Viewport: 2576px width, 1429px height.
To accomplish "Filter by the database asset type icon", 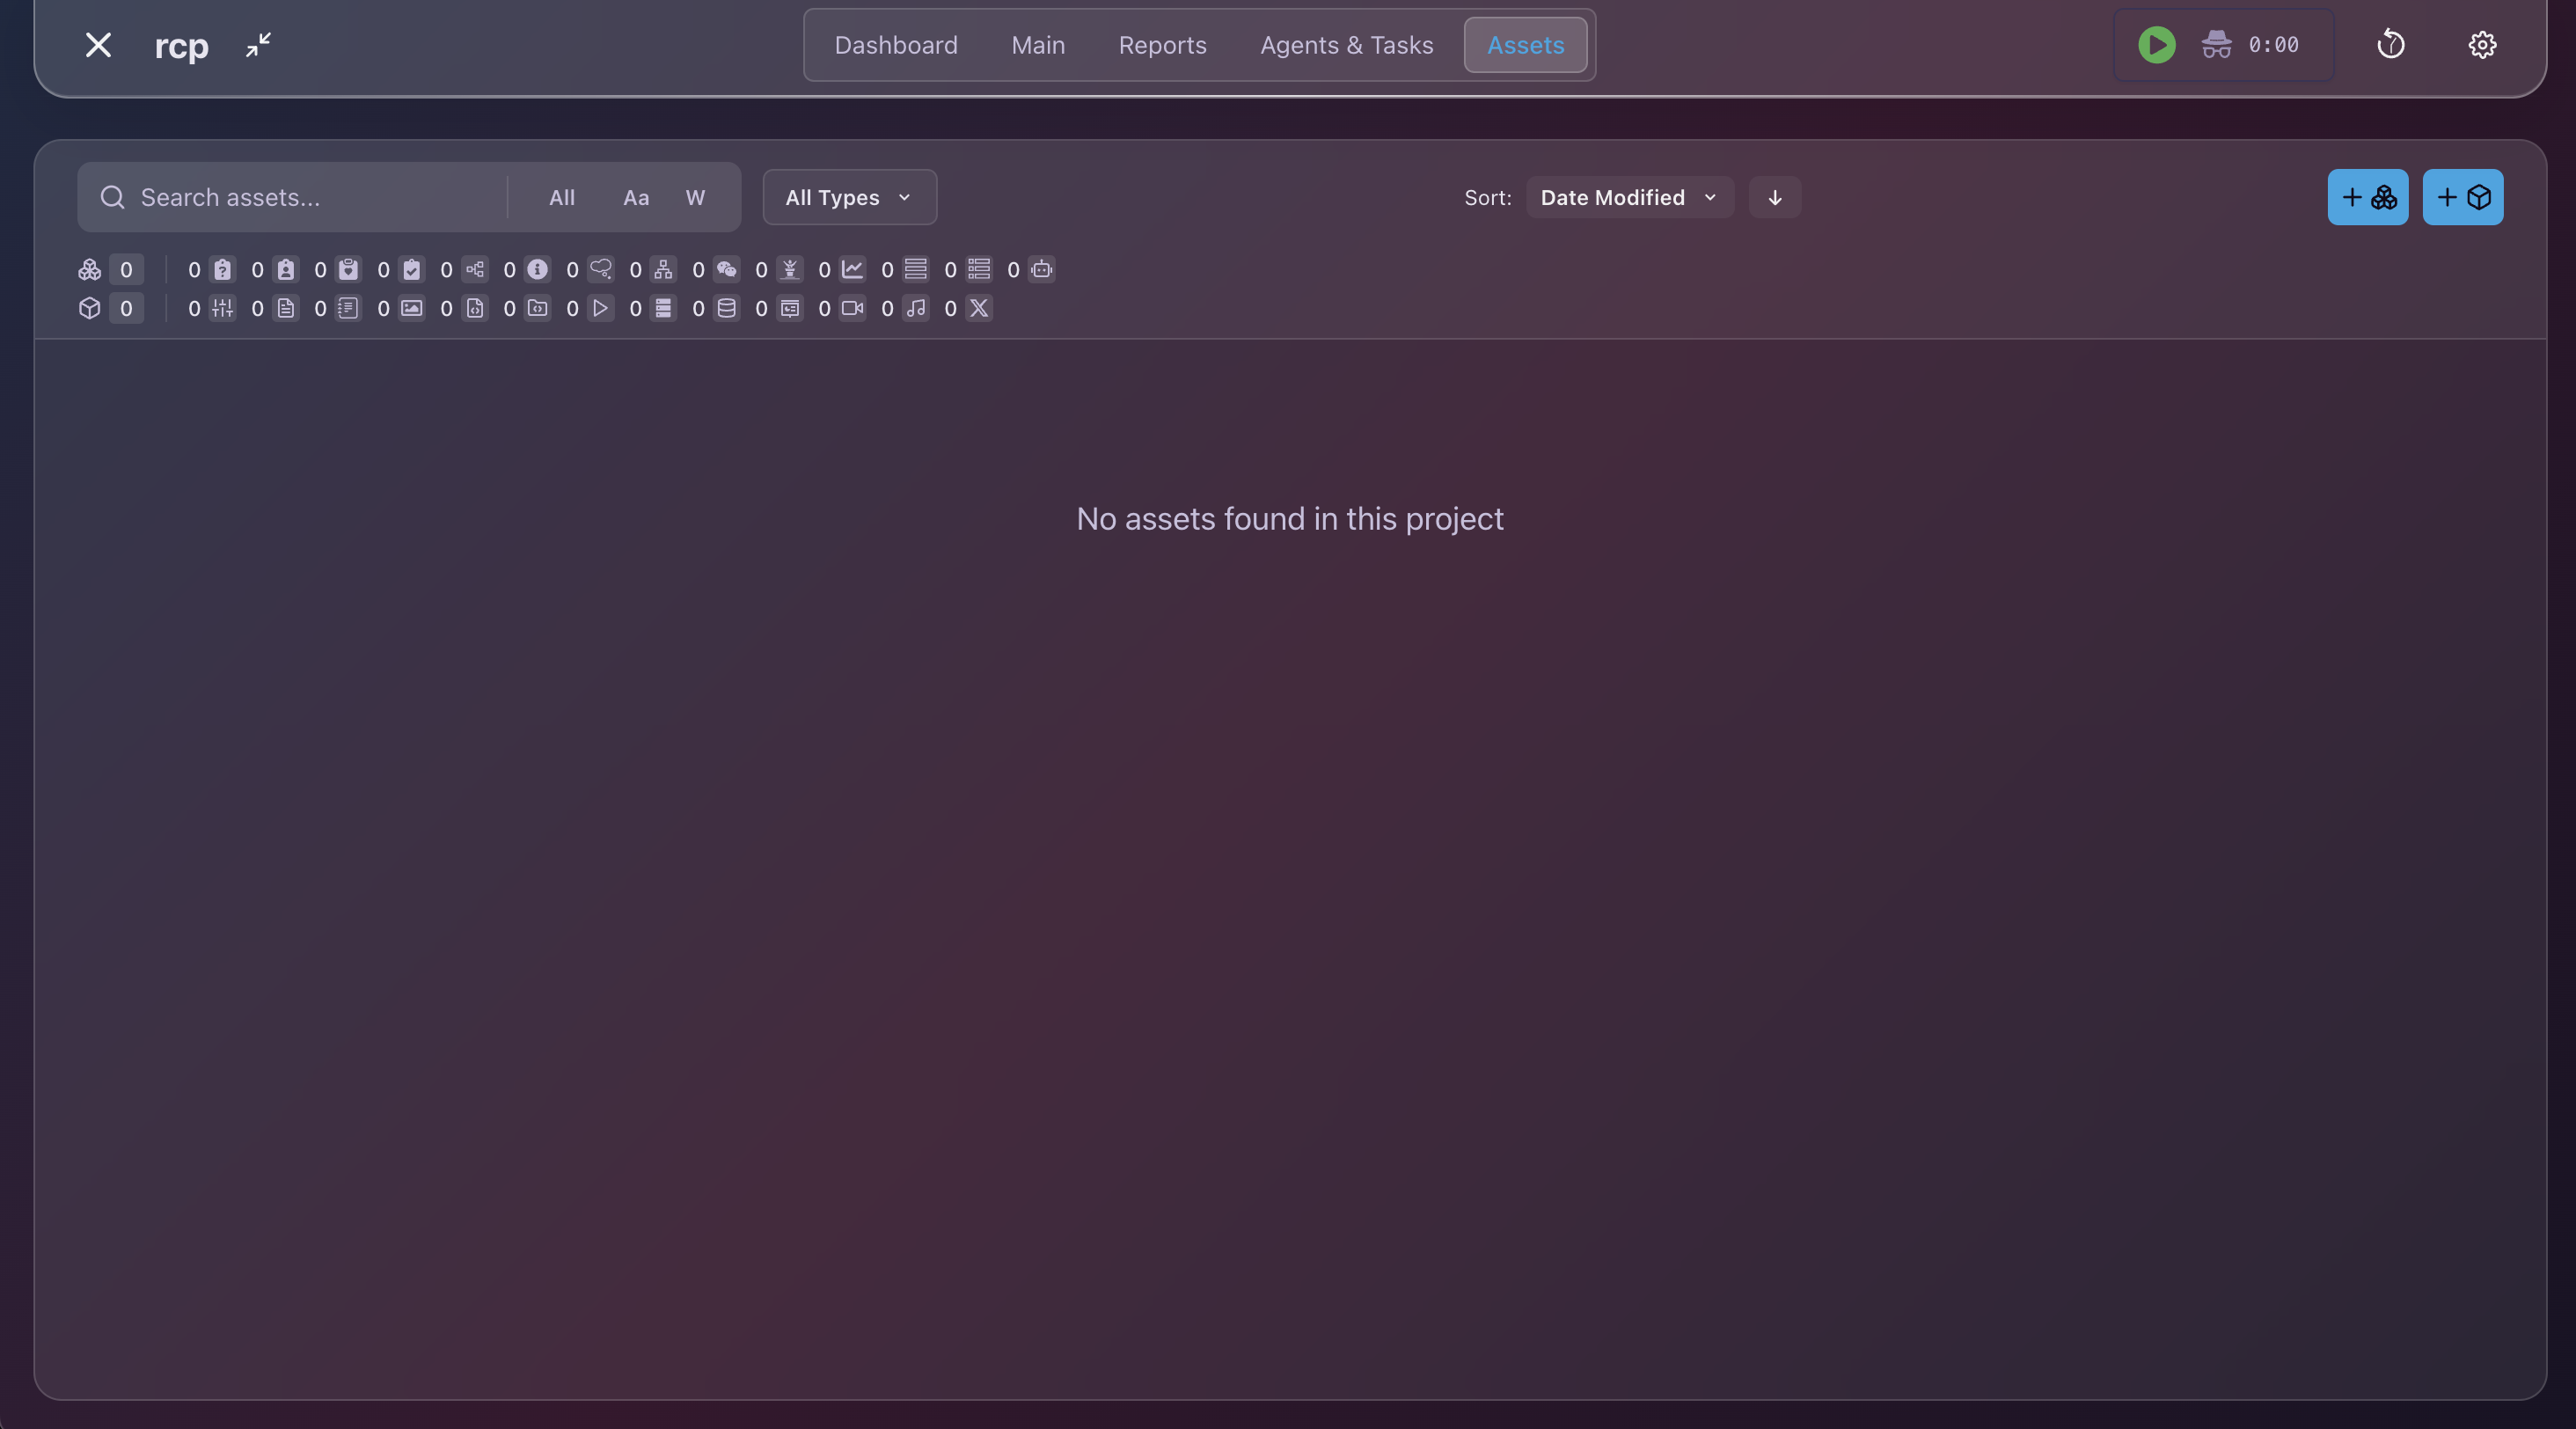I will 726,308.
